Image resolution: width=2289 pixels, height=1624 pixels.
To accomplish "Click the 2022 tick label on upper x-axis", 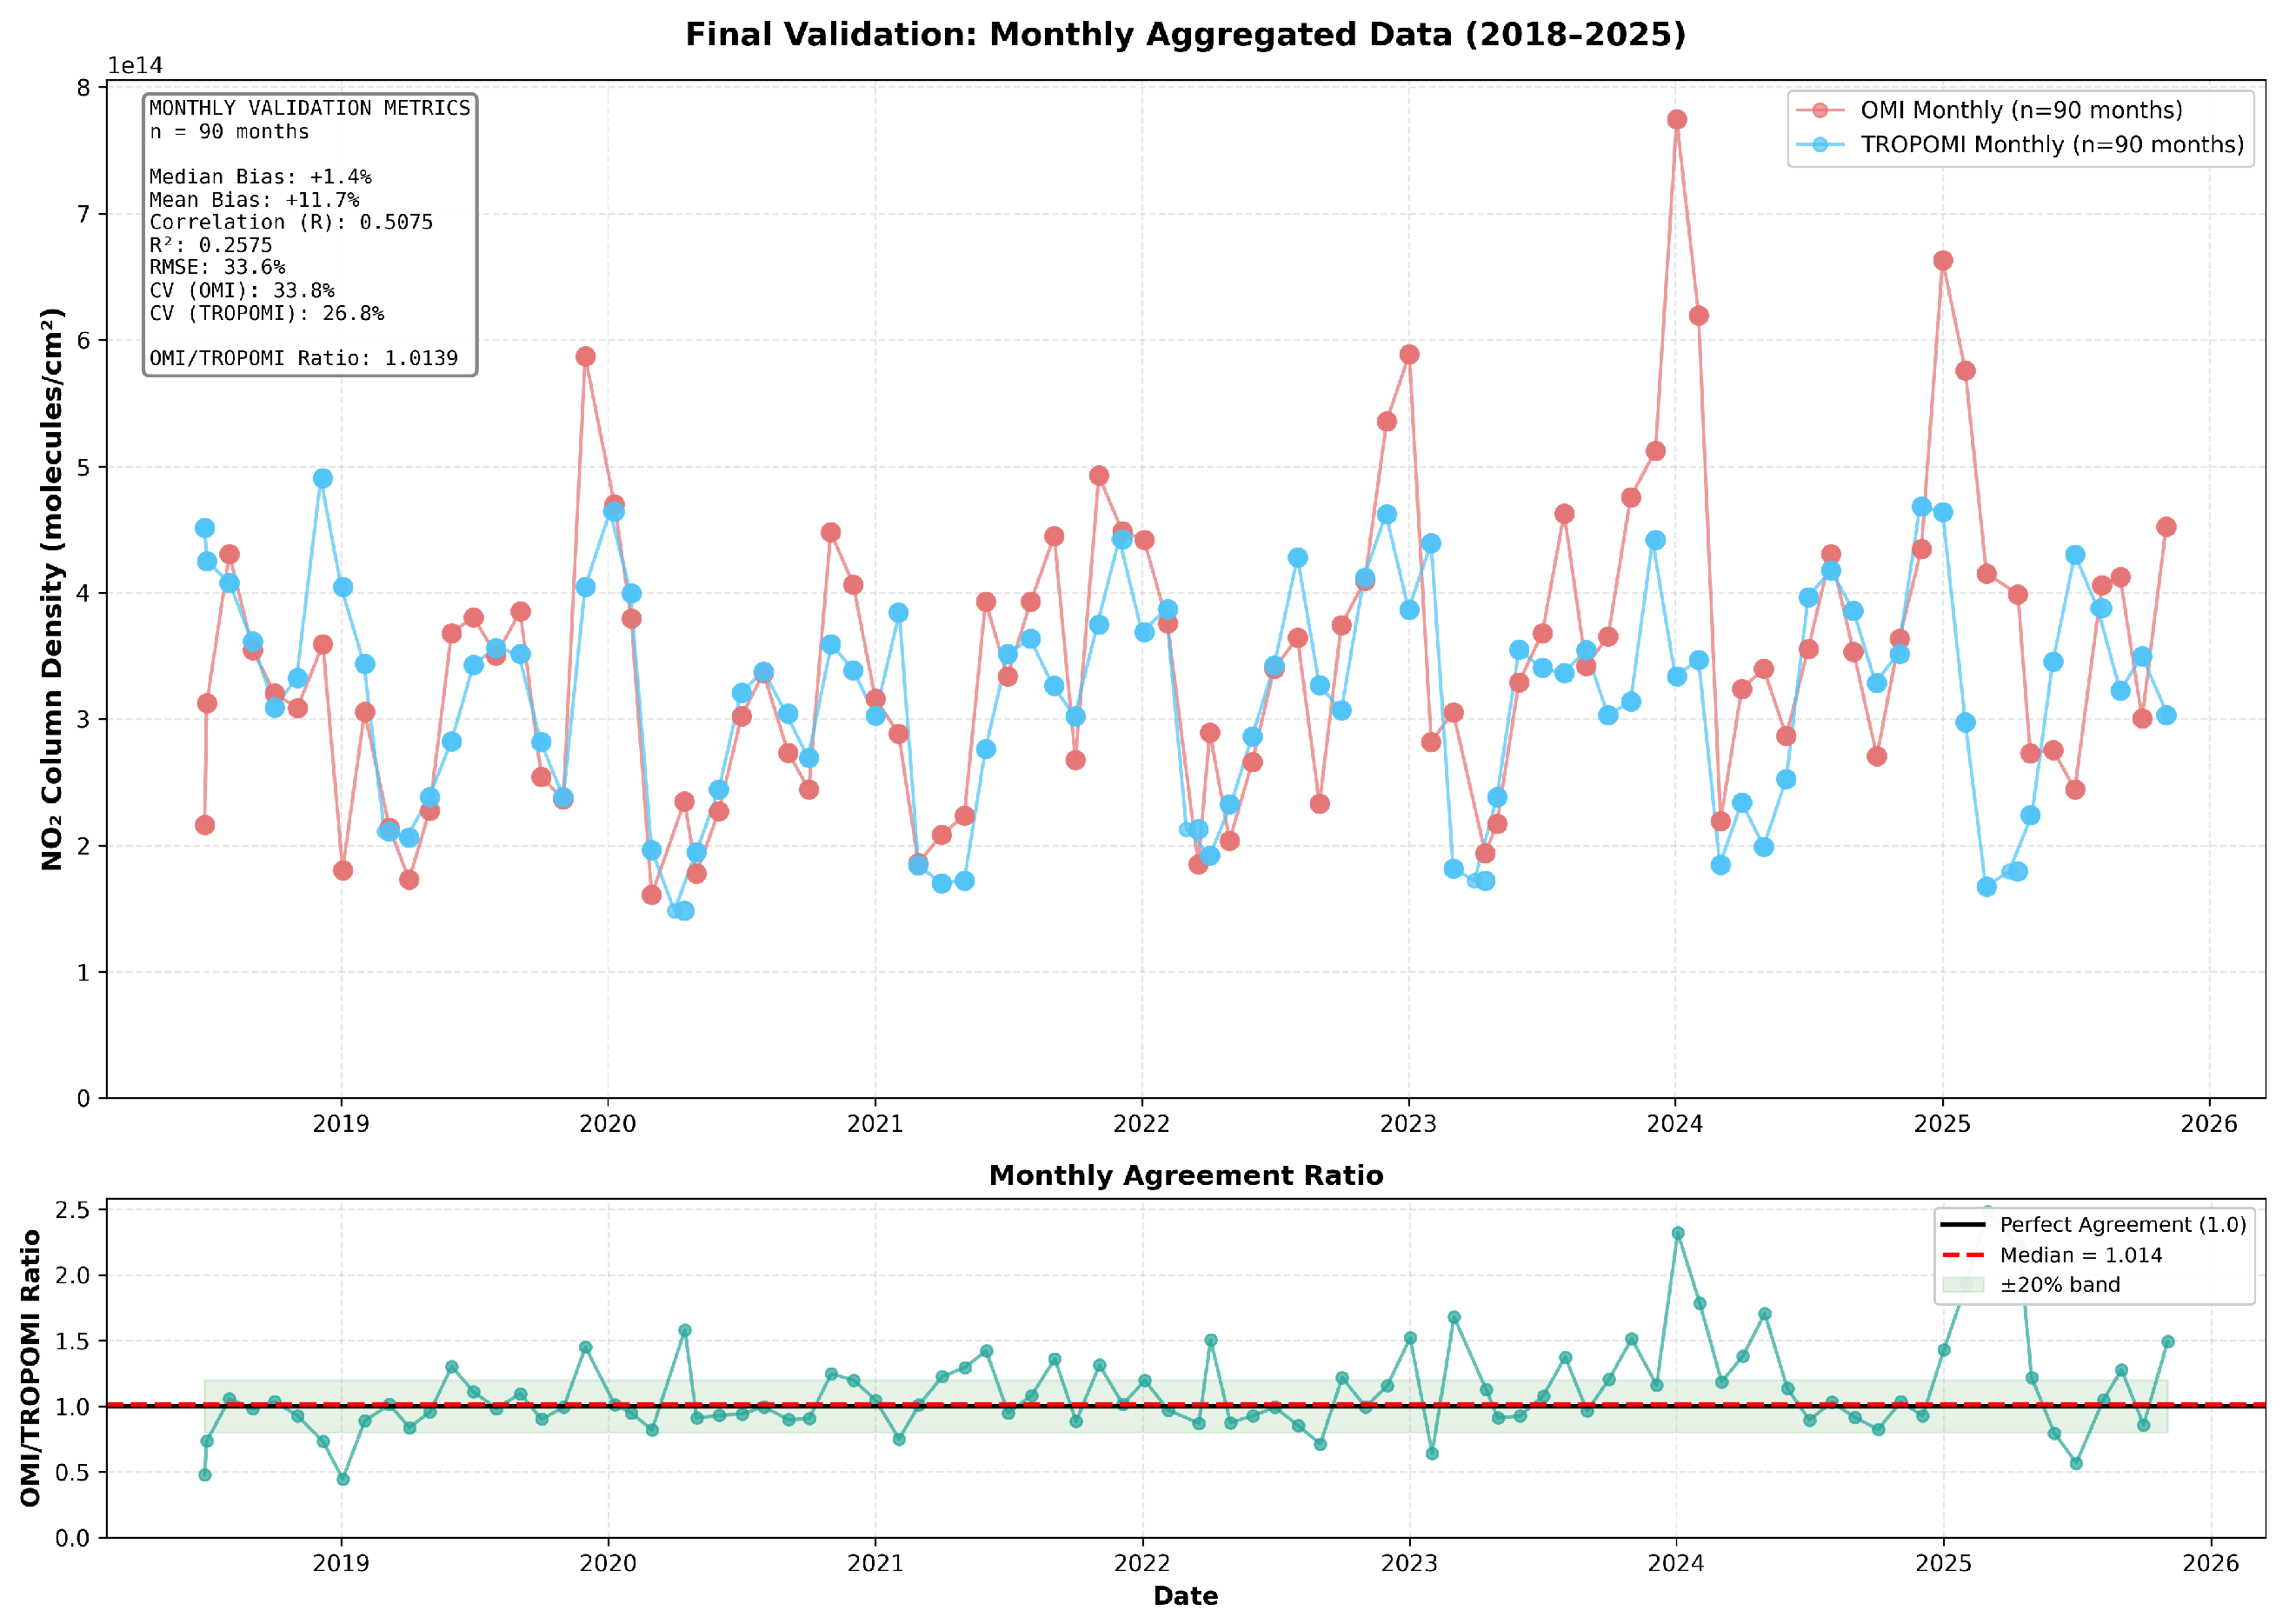I will (1142, 1124).
